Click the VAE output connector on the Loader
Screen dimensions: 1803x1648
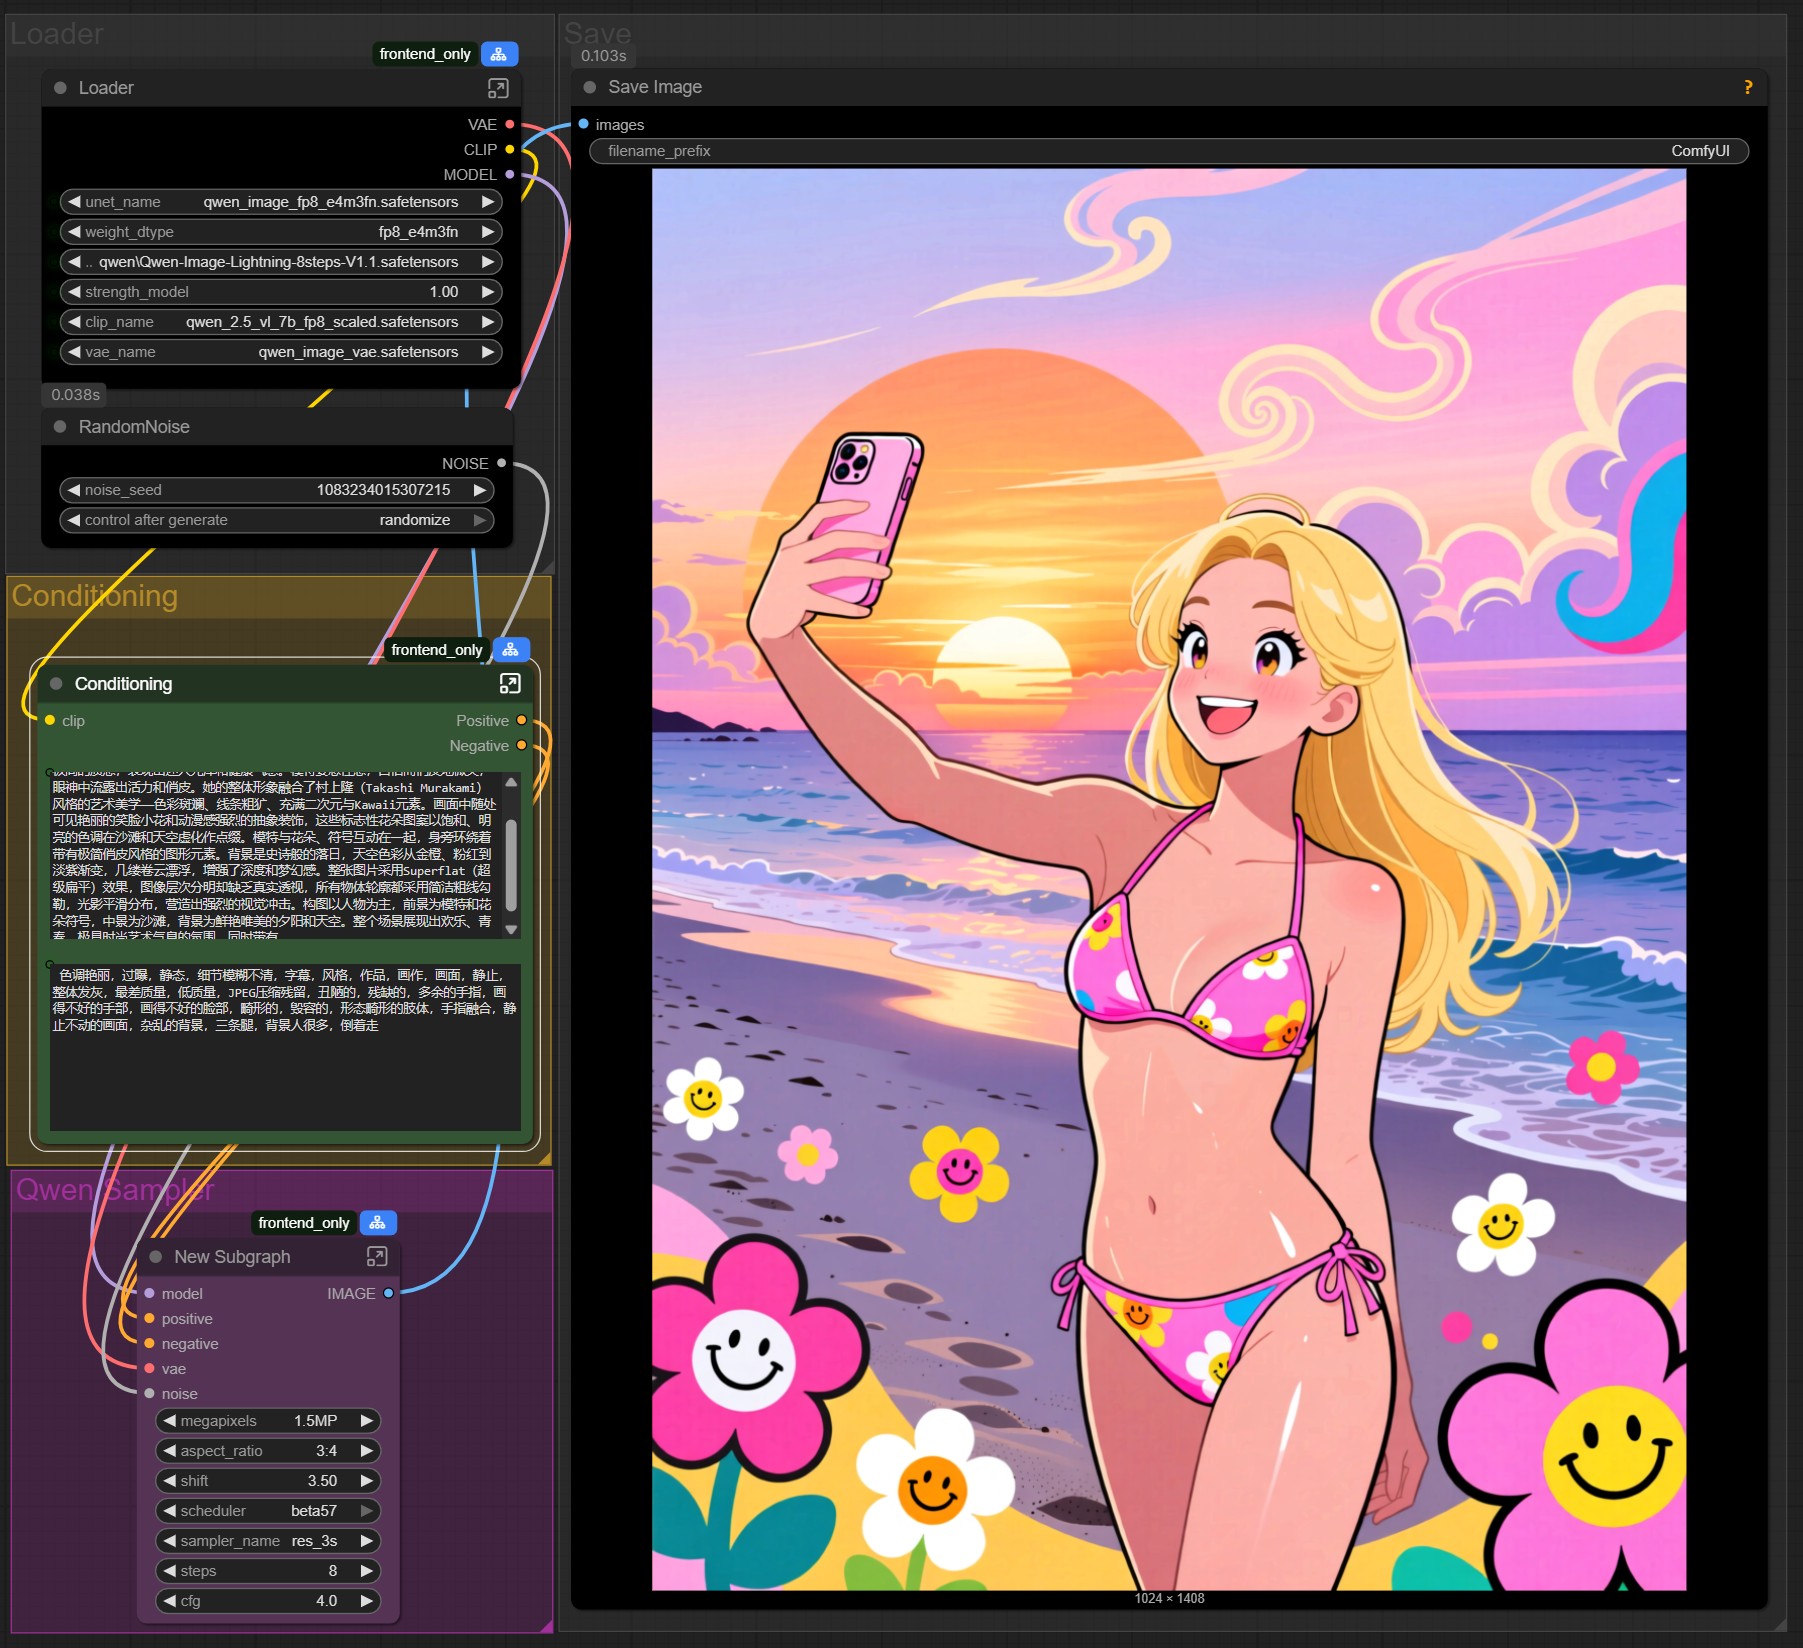point(510,125)
